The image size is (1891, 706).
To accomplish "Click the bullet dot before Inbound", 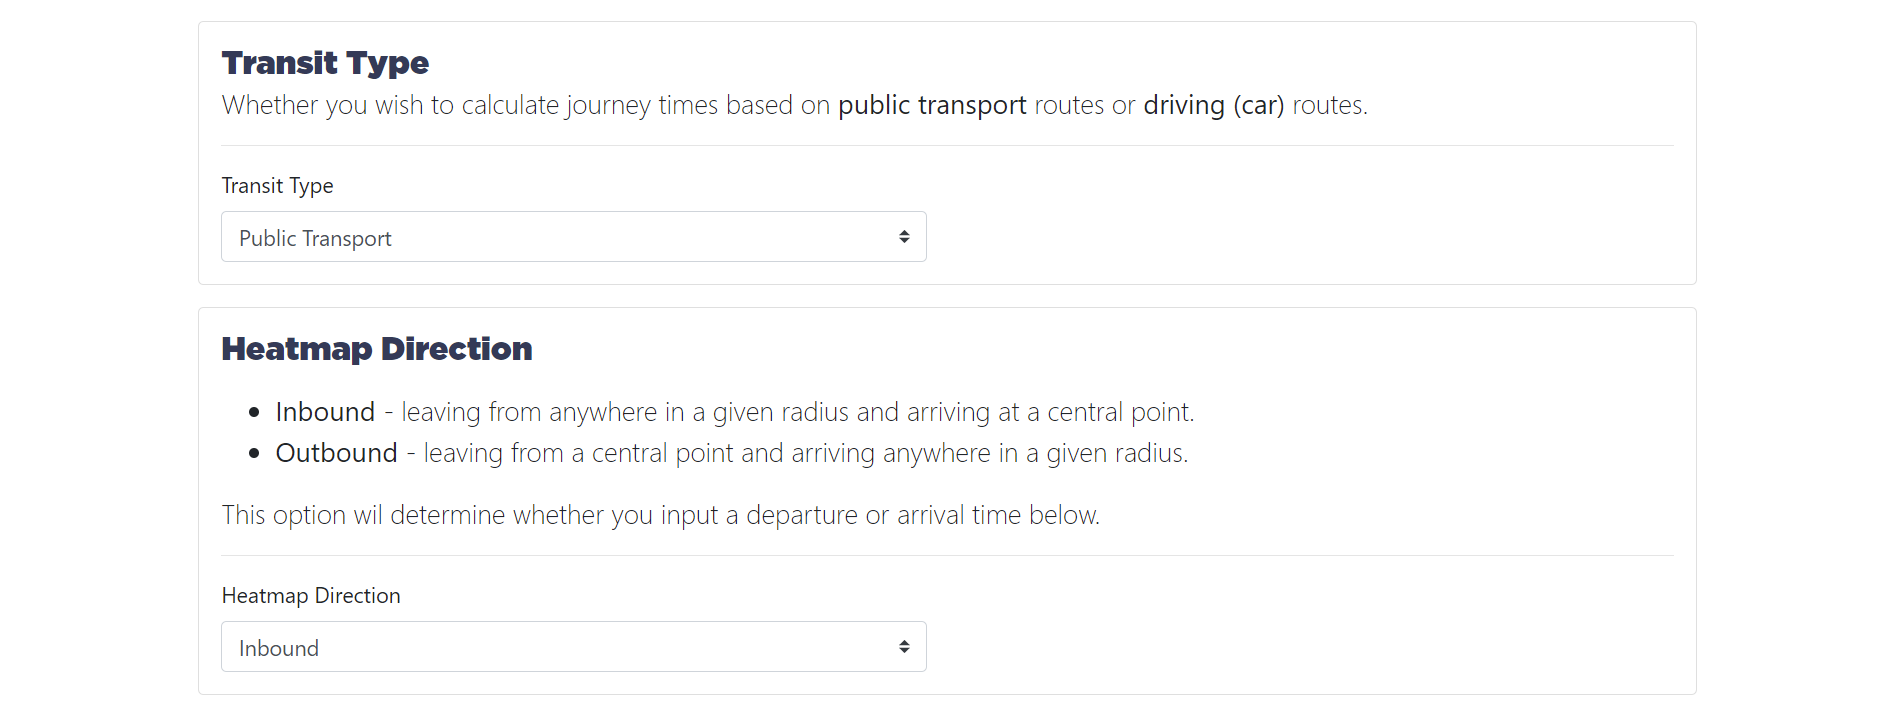I will tap(254, 412).
